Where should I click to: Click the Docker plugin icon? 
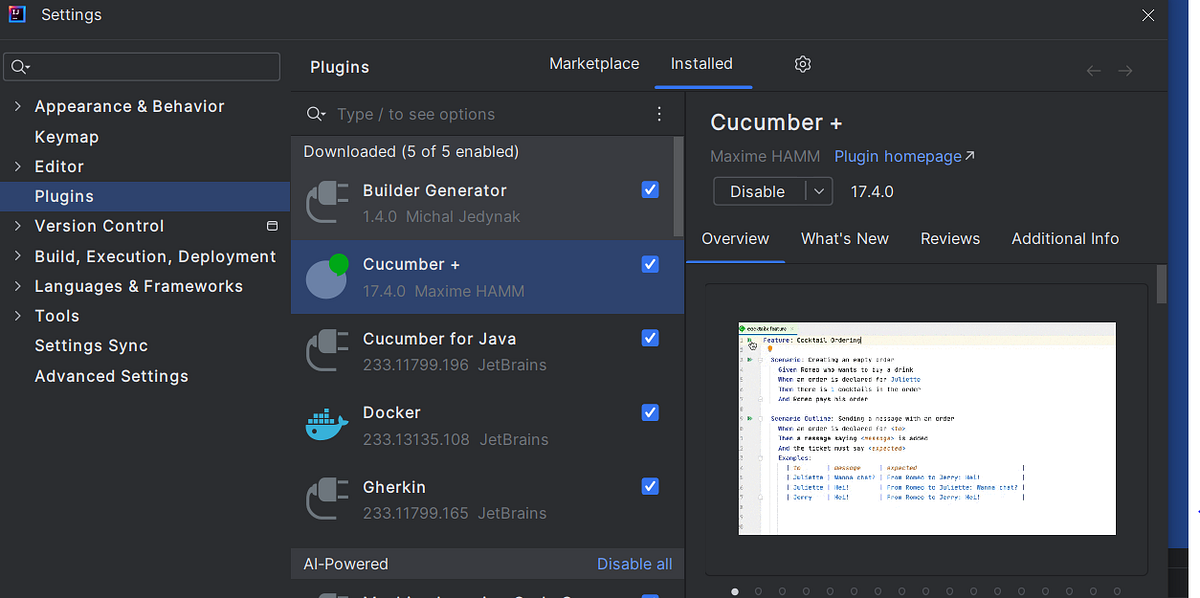327,424
